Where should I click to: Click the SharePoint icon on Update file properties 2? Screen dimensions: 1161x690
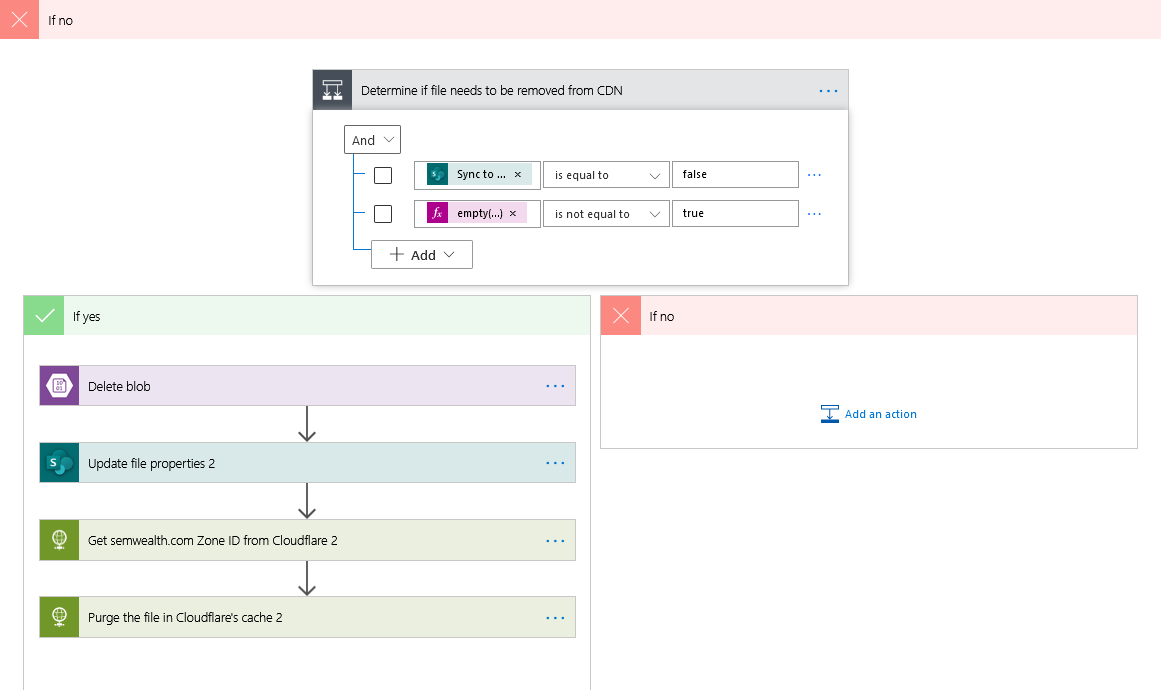(x=59, y=463)
